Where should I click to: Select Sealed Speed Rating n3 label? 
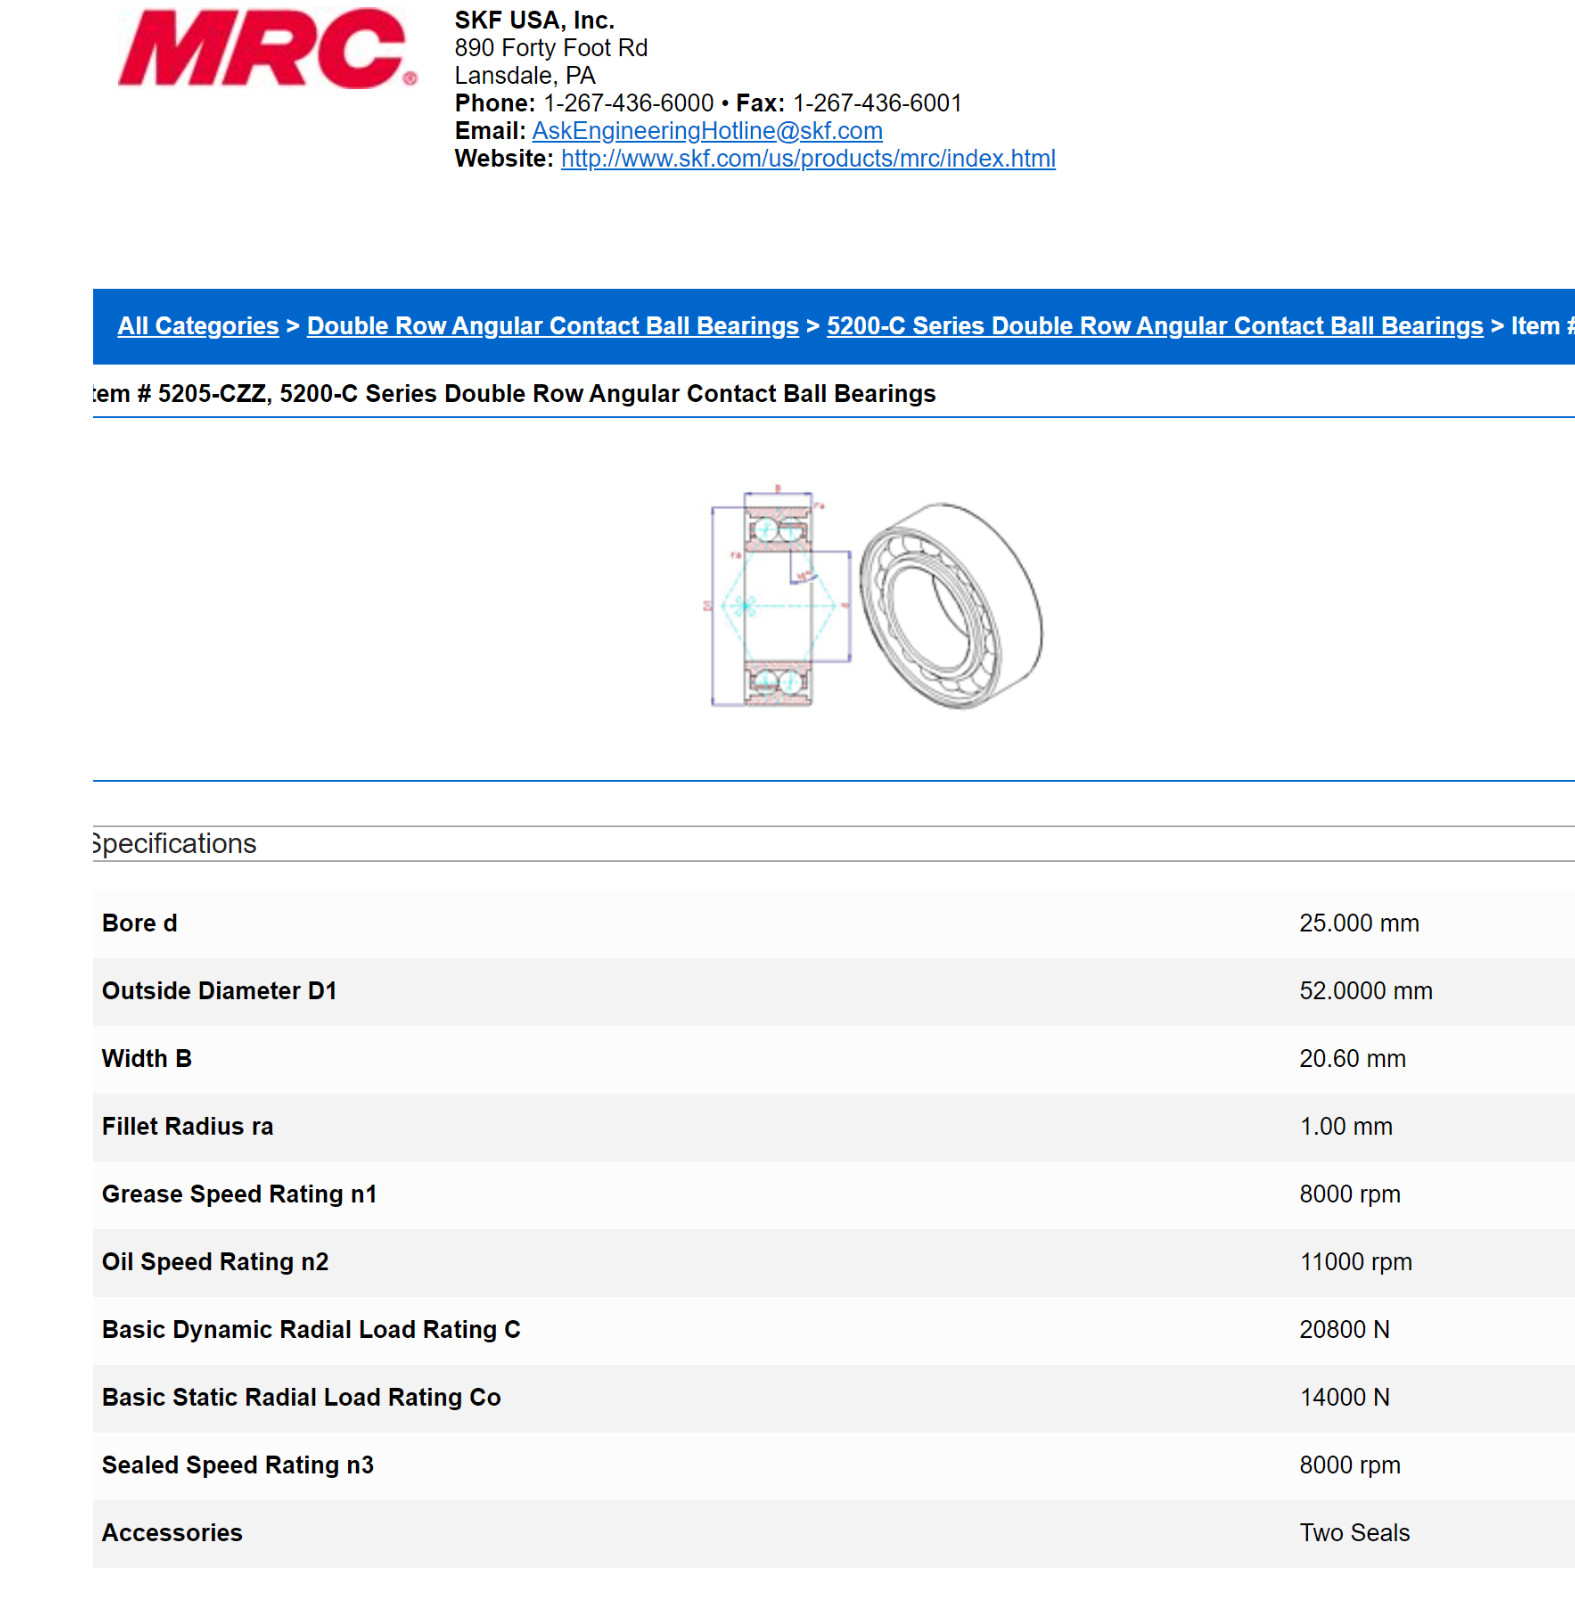(238, 1466)
